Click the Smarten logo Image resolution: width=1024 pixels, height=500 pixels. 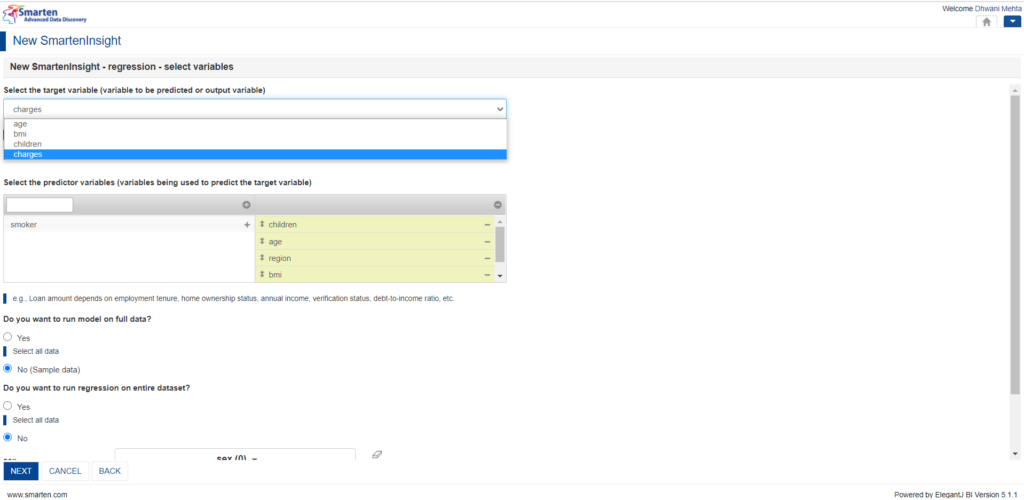(44, 14)
